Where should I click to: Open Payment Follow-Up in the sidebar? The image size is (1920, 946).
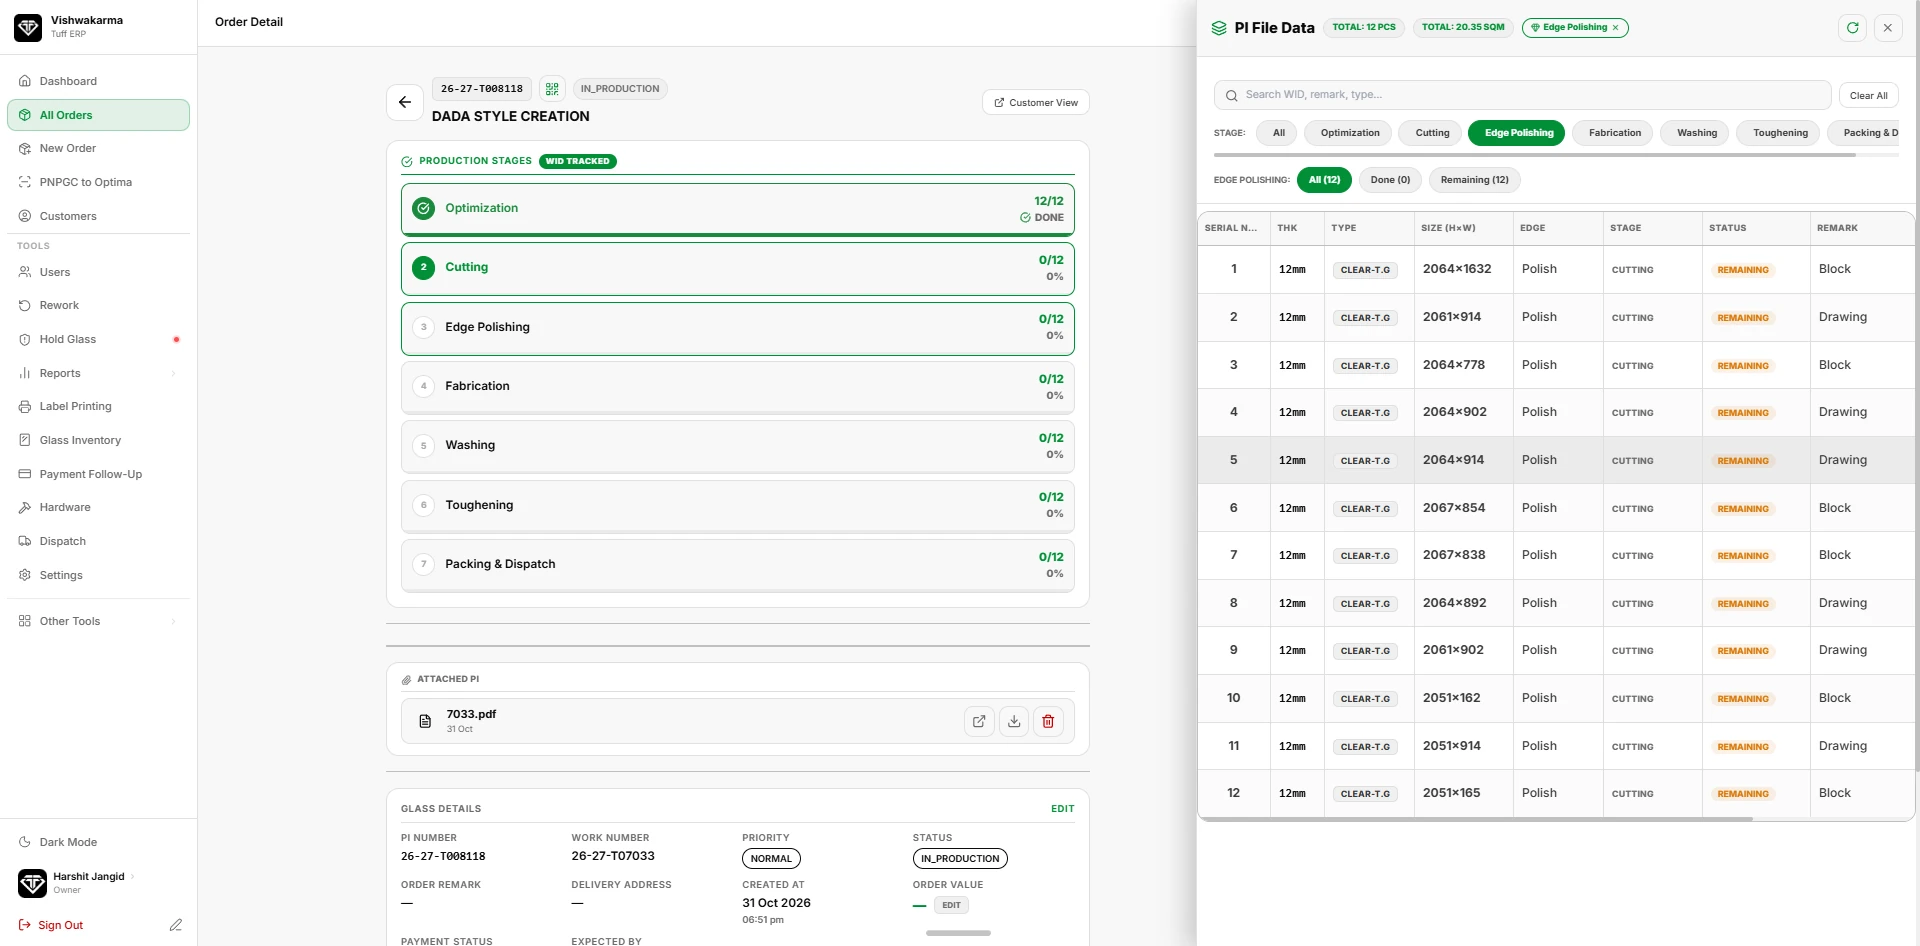pyautogui.click(x=98, y=474)
